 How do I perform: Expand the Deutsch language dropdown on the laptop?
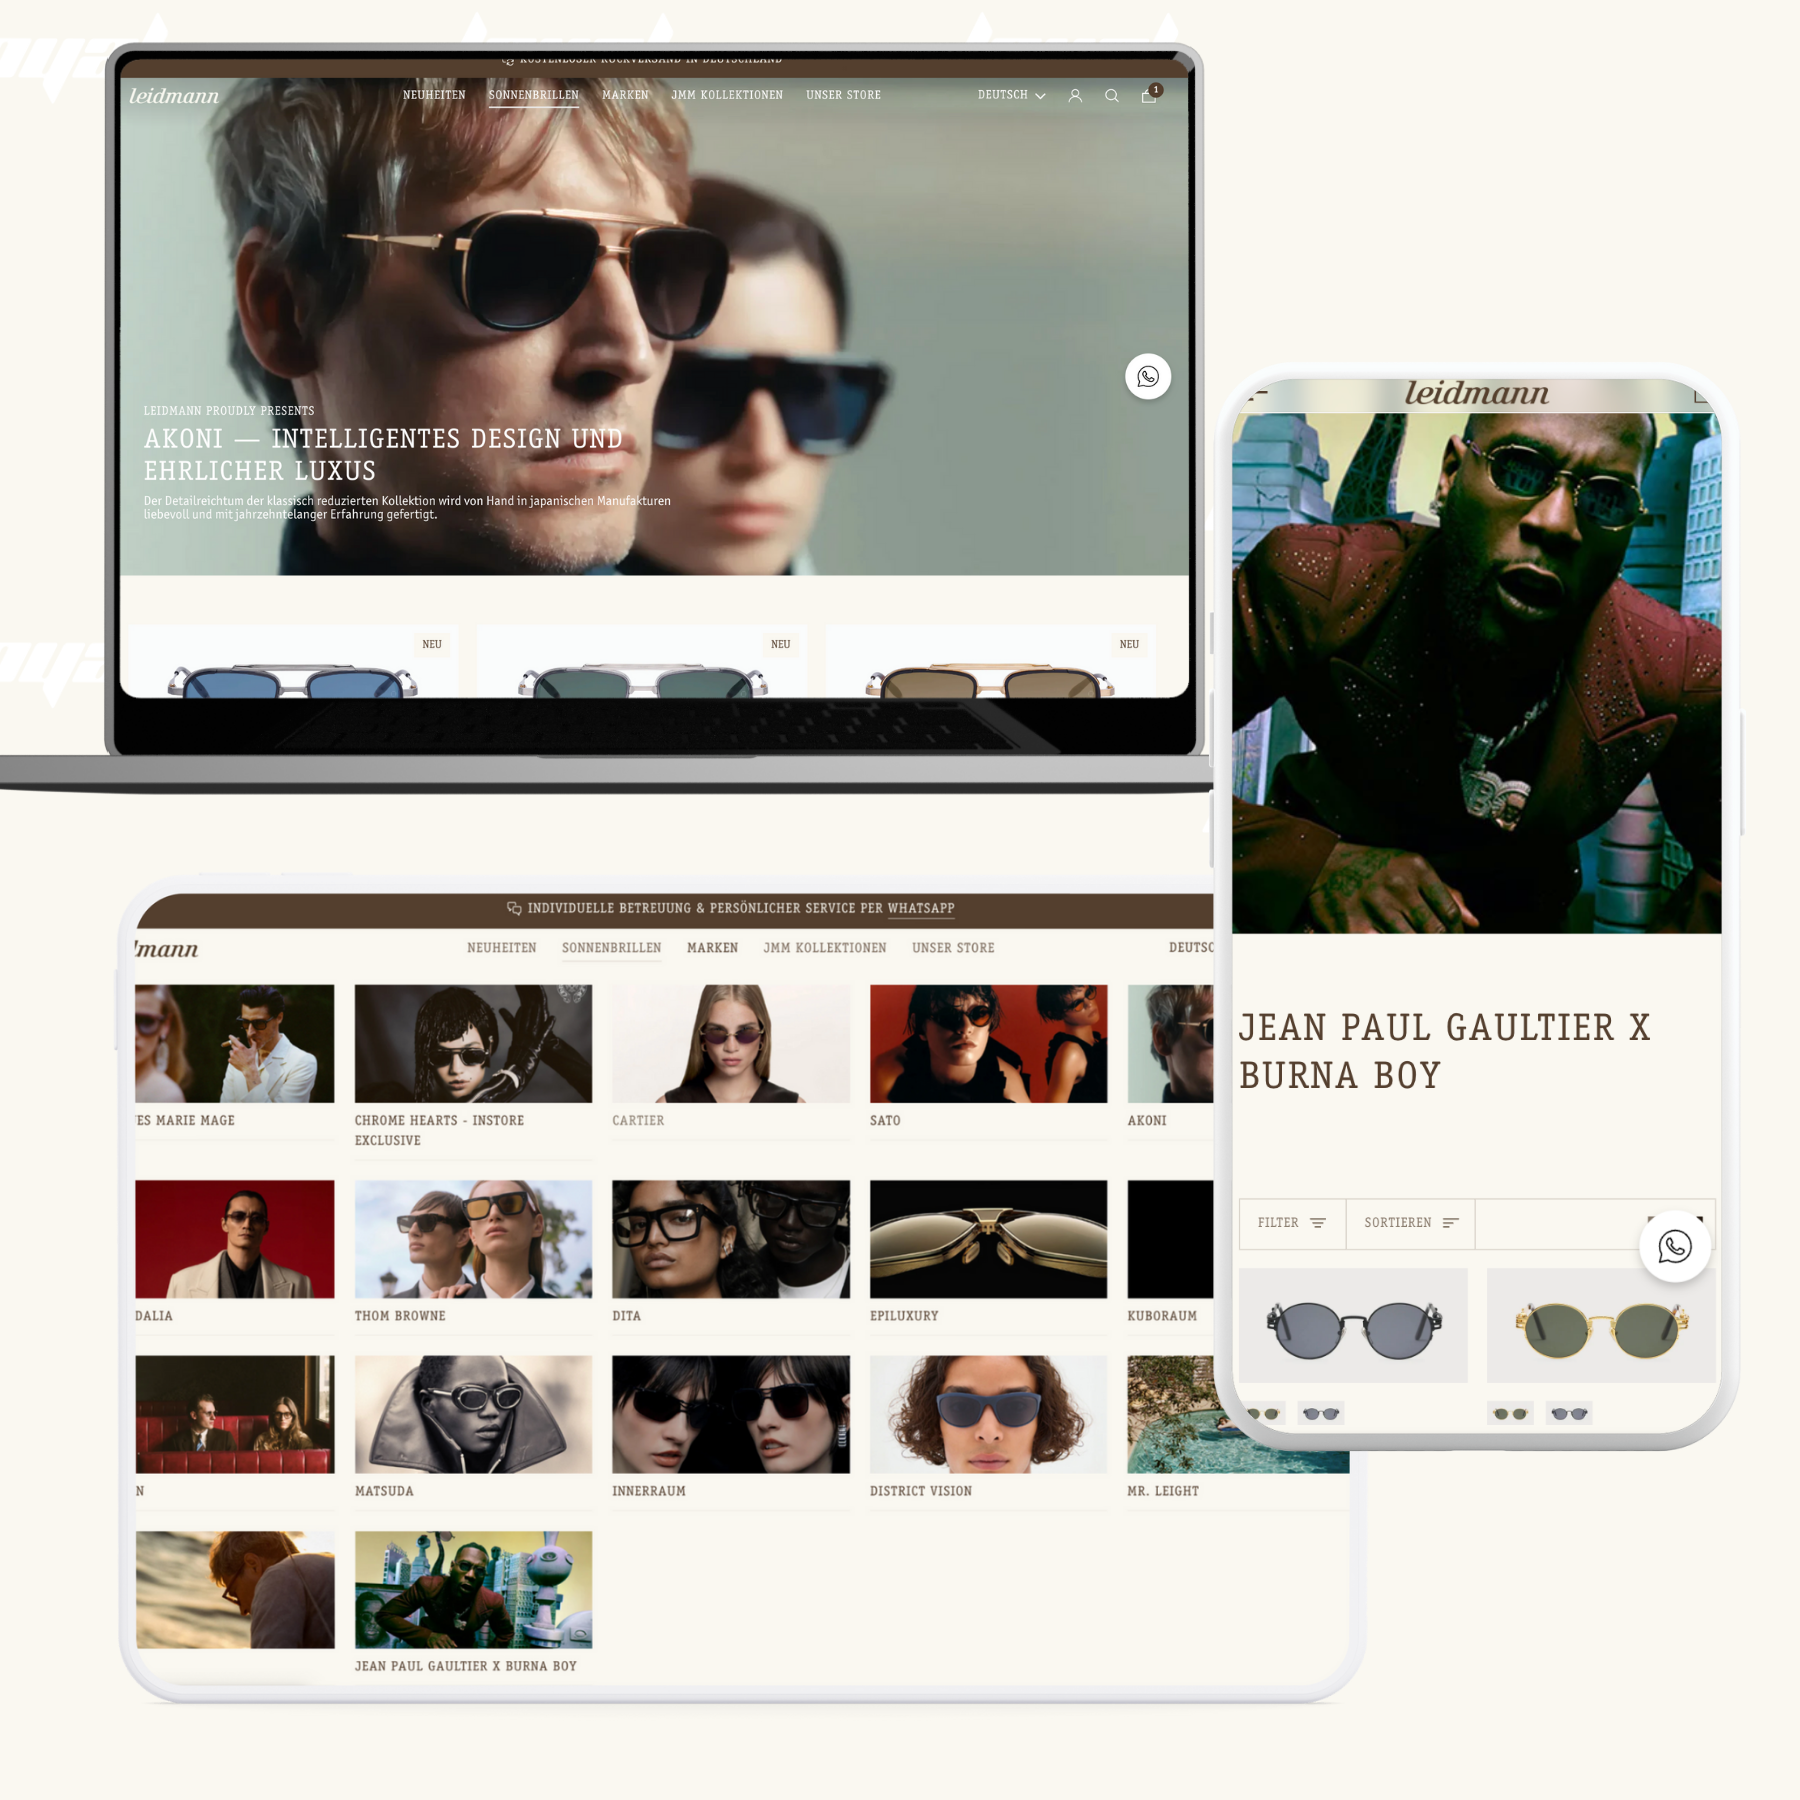(x=1011, y=95)
